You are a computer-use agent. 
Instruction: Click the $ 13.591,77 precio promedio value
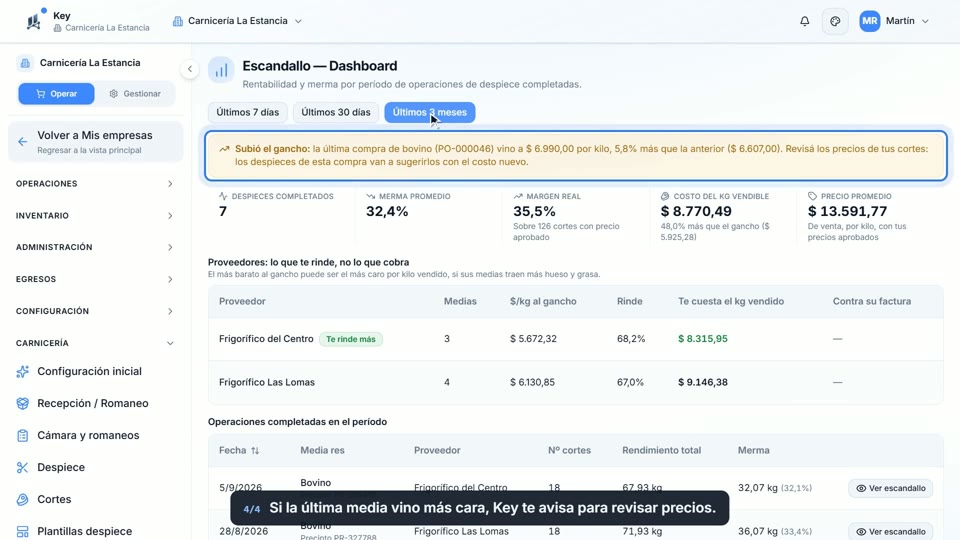pyautogui.click(x=847, y=211)
